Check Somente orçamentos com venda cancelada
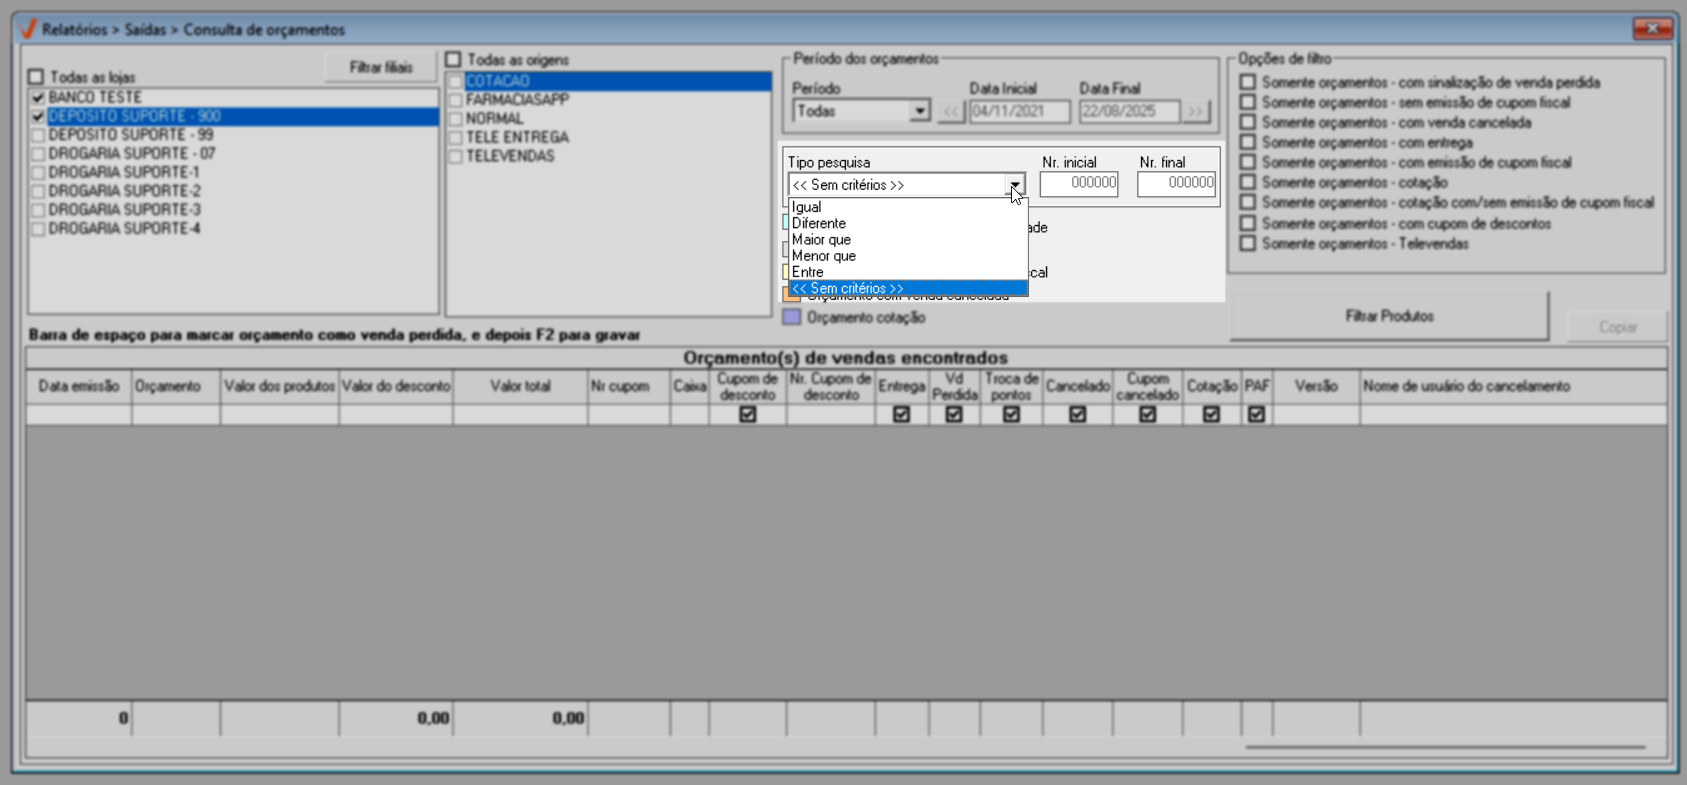This screenshot has width=1687, height=785. (1247, 122)
